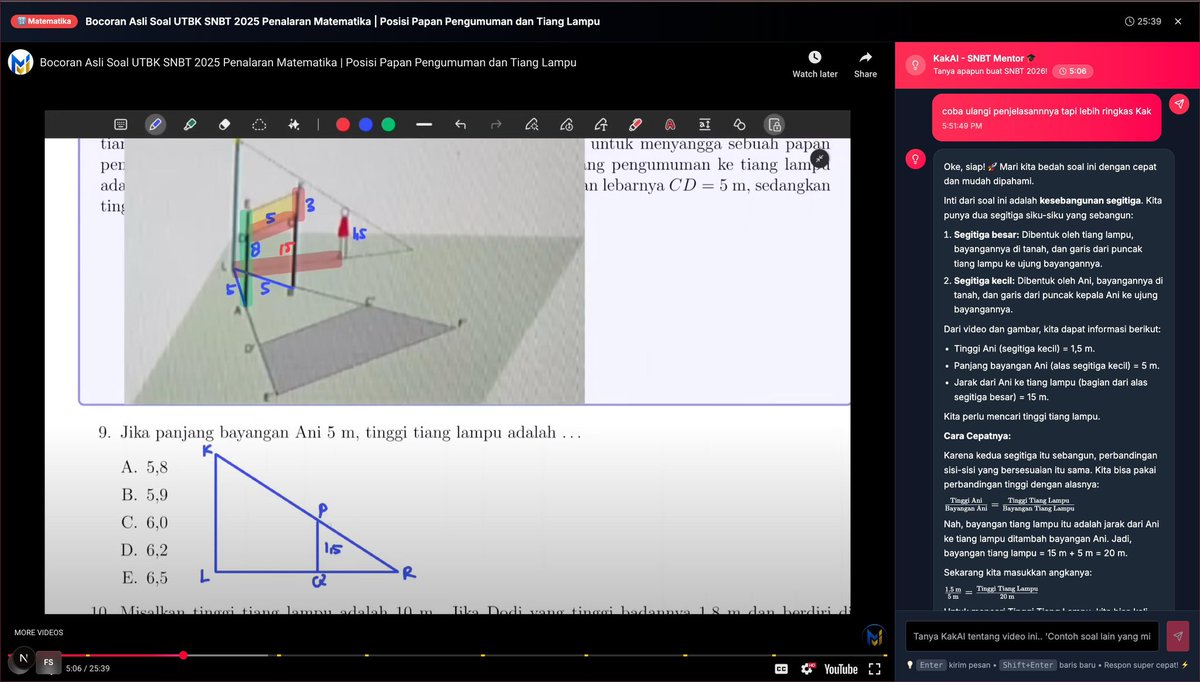Click the shapes tool icon in toolbar
The height and width of the screenshot is (682, 1200).
click(739, 124)
